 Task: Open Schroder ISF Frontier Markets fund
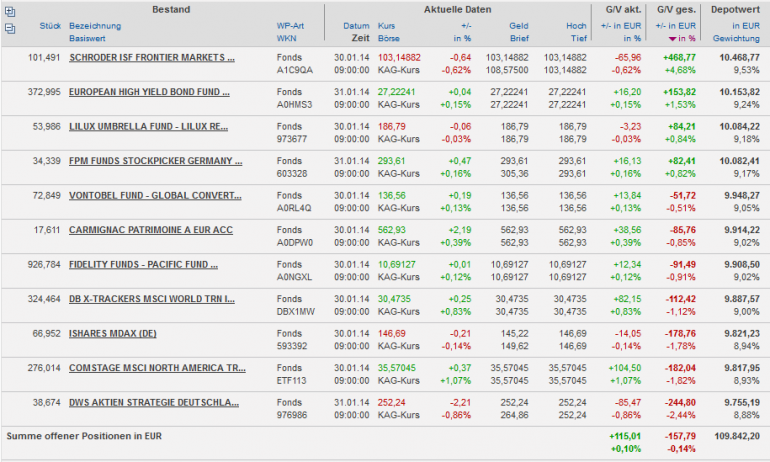151,58
